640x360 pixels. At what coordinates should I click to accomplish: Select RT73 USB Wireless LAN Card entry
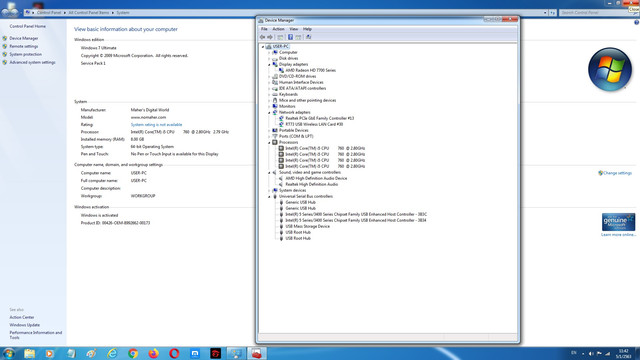314,124
